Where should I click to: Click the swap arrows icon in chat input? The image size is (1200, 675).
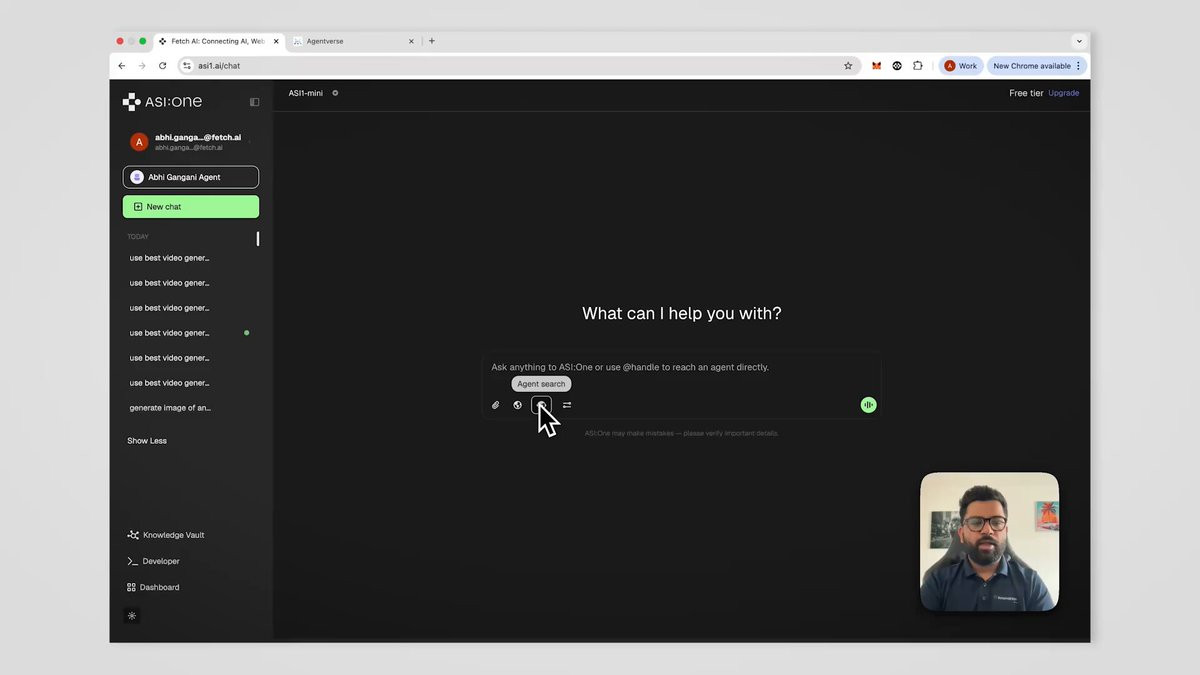tap(567, 405)
